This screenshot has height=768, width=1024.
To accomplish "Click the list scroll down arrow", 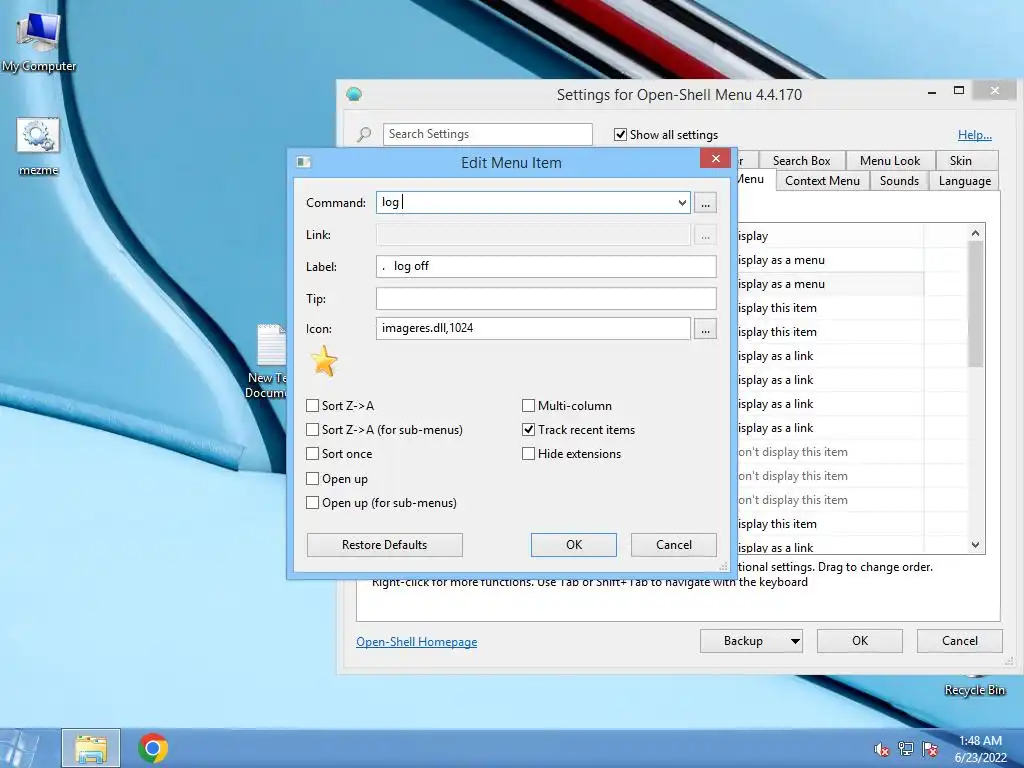I will [x=975, y=545].
